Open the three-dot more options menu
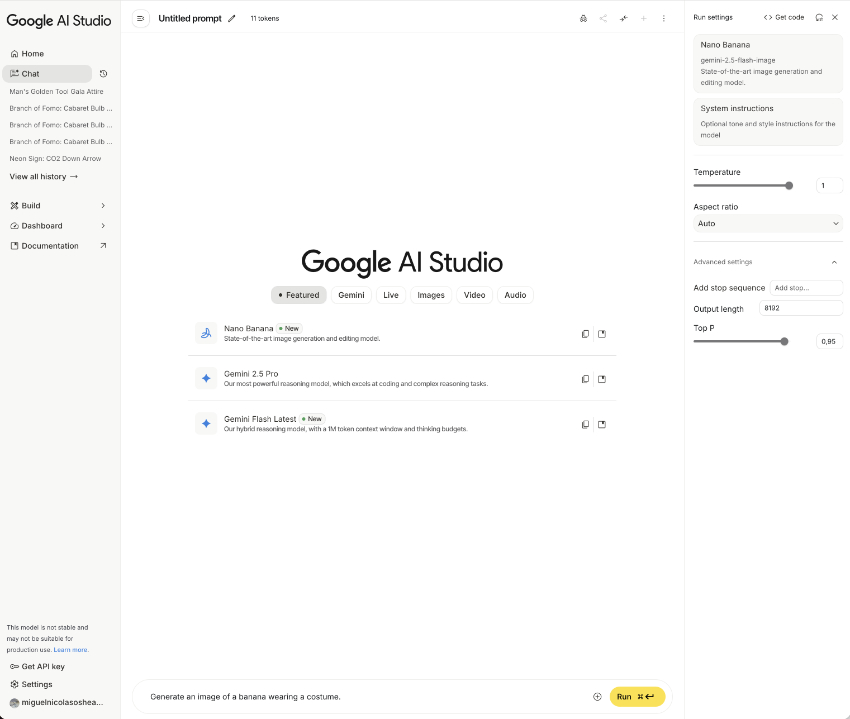850x719 pixels. (x=663, y=18)
